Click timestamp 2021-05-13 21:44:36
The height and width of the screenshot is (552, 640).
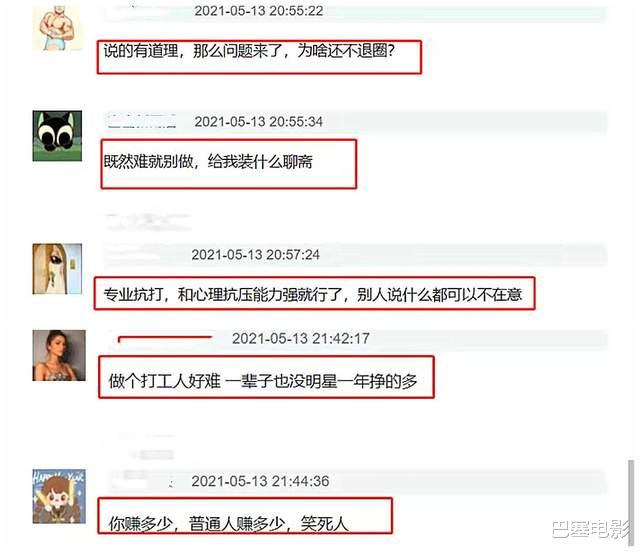point(260,481)
